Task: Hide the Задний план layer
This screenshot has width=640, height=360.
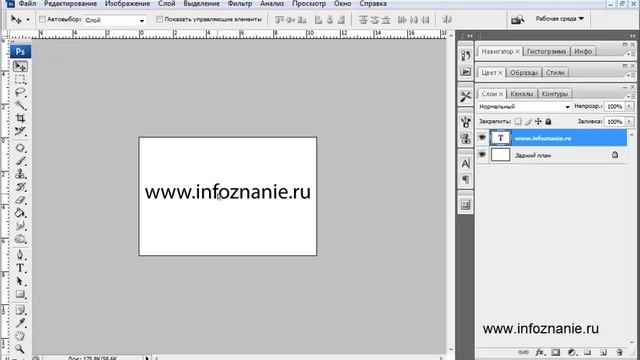Action: pos(482,155)
